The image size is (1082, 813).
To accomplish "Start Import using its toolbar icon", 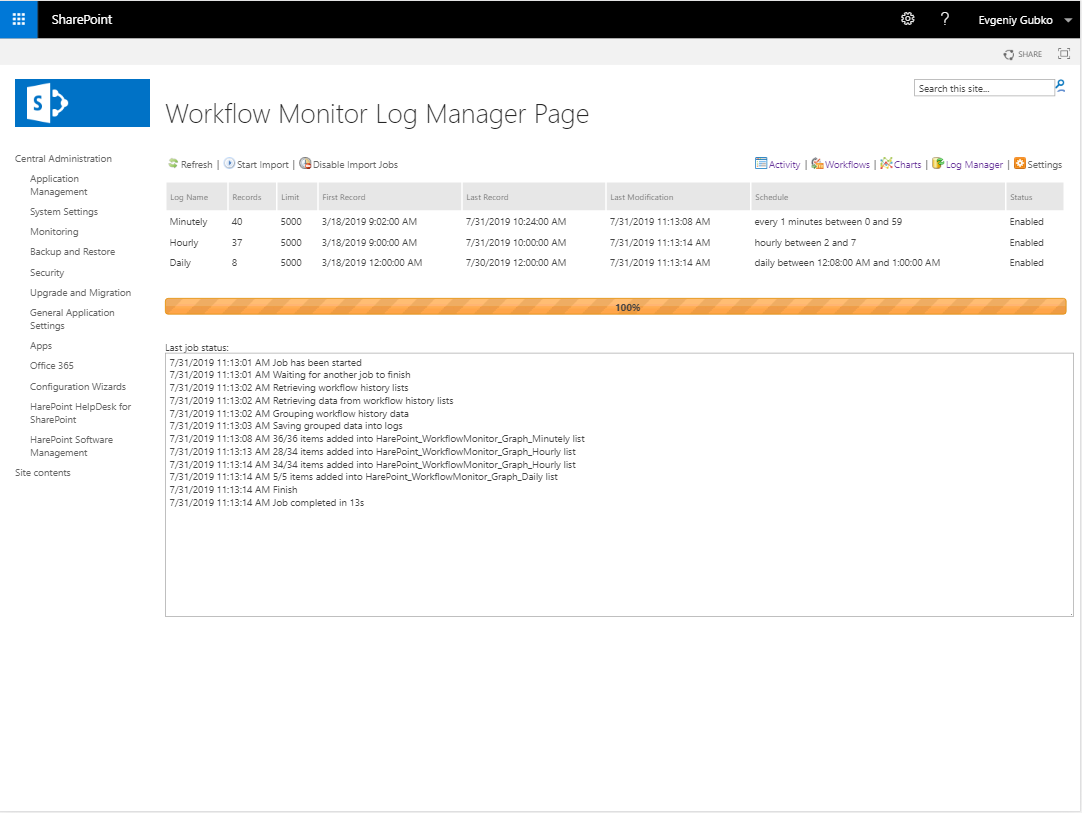I will [x=229, y=164].
